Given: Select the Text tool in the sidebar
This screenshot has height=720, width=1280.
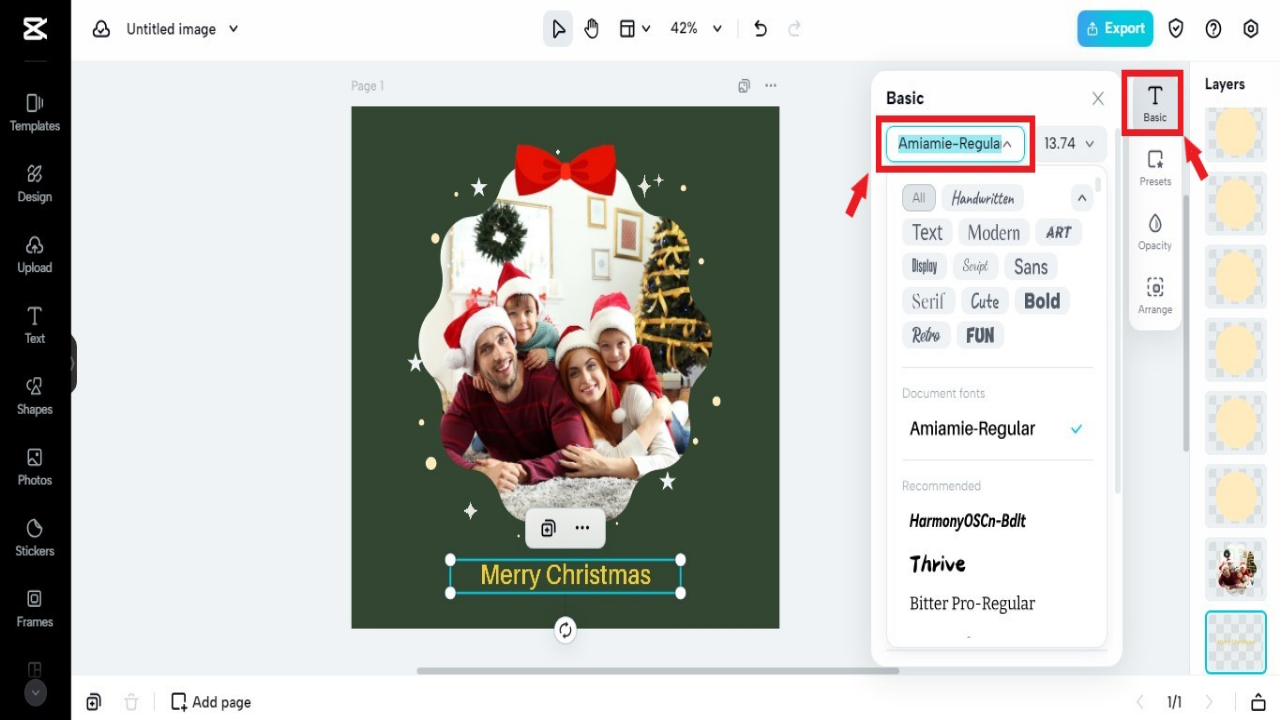Looking at the screenshot, I should (34, 327).
